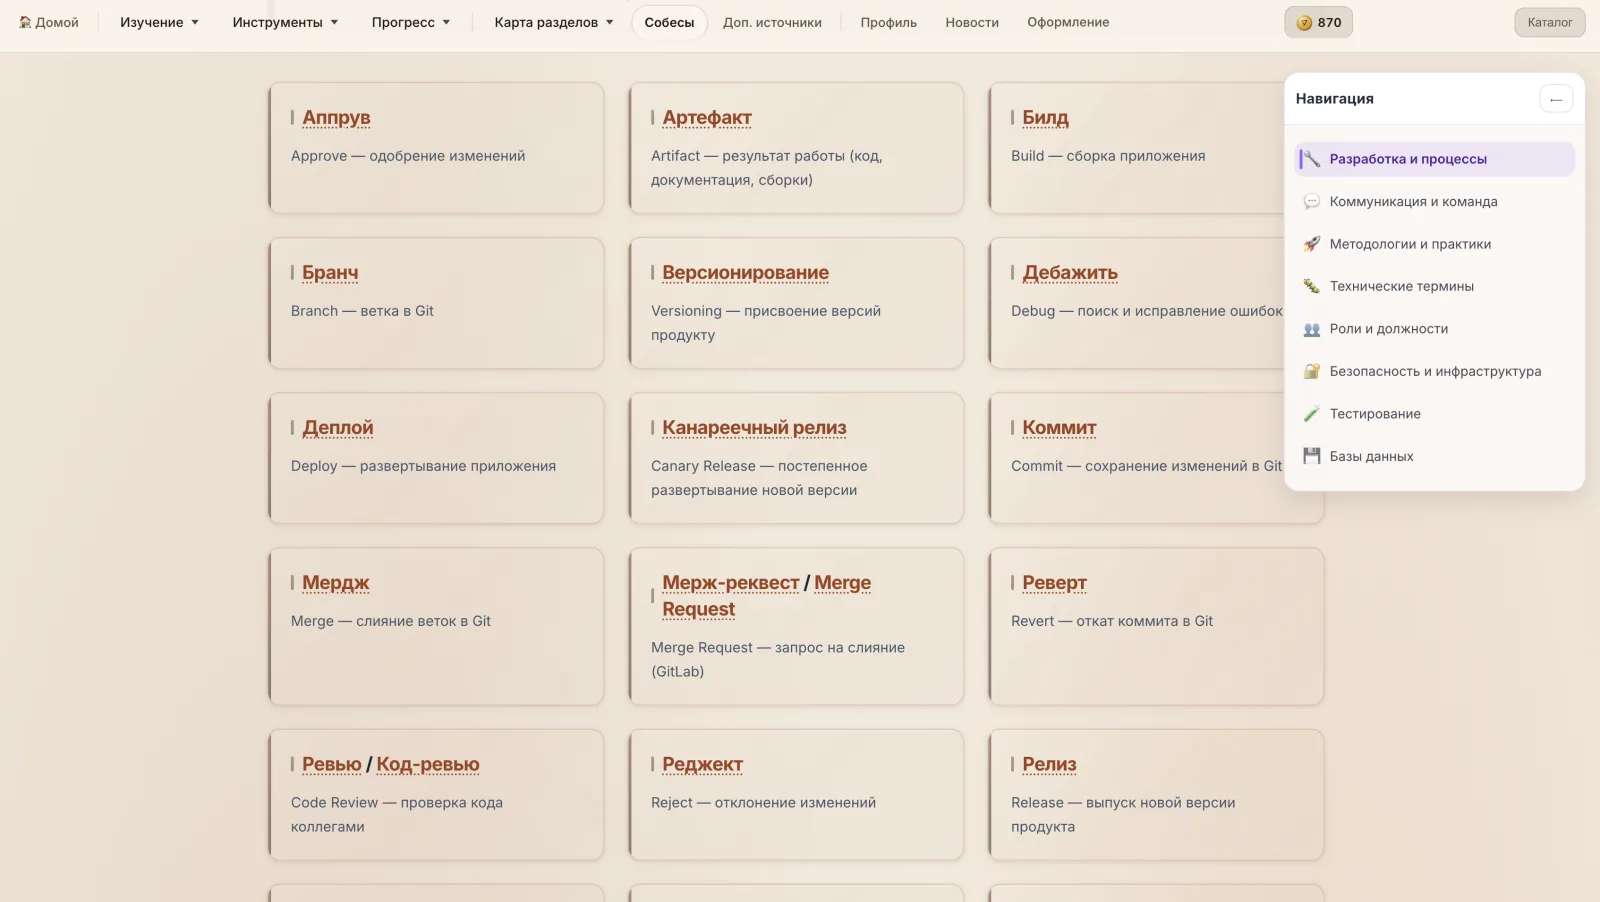Open the Инструменты dropdown menu
This screenshot has width=1600, height=902.
click(285, 22)
